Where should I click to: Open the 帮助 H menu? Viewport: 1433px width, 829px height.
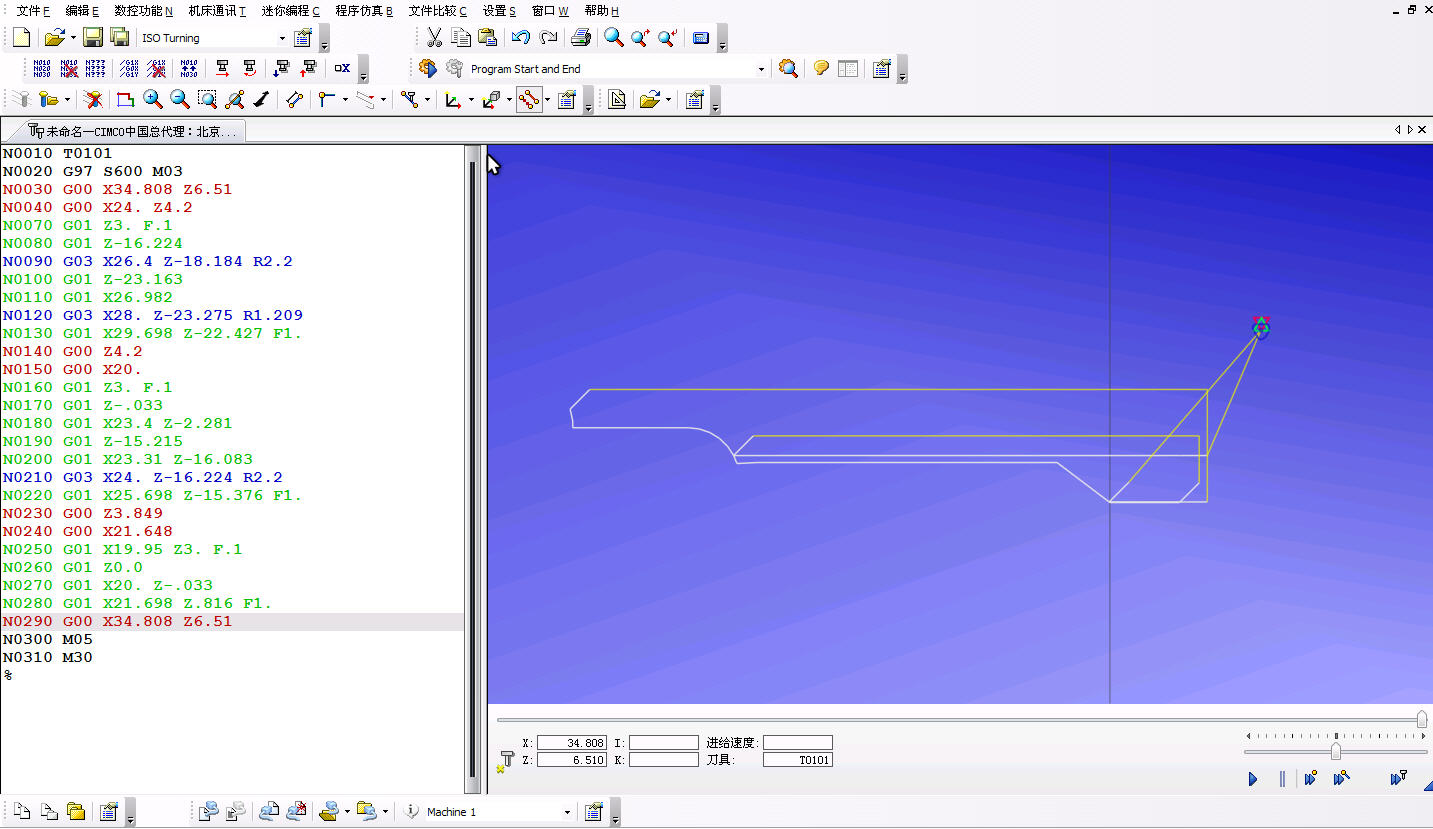602,10
